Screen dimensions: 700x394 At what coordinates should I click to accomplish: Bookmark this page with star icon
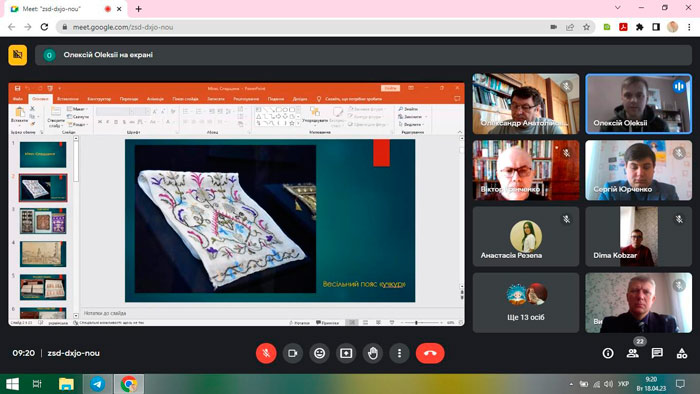tap(586, 27)
